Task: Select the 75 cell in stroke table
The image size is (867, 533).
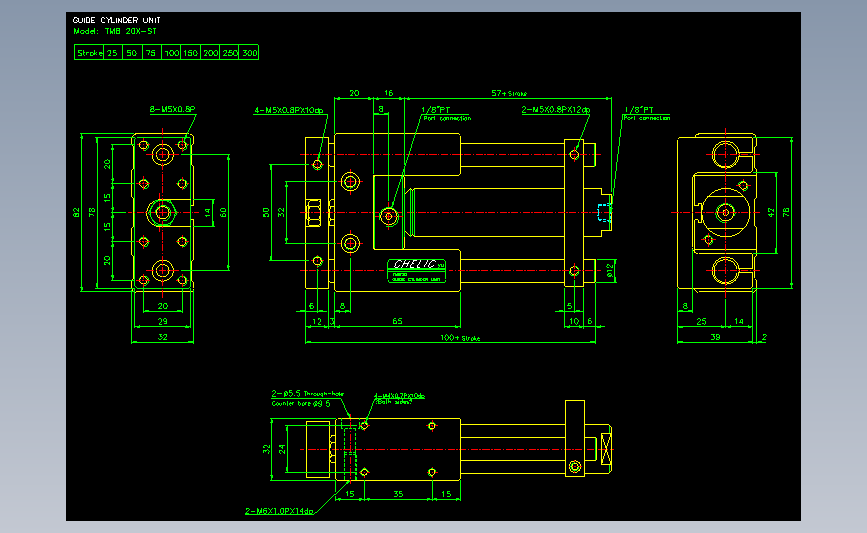Action: click(x=151, y=53)
